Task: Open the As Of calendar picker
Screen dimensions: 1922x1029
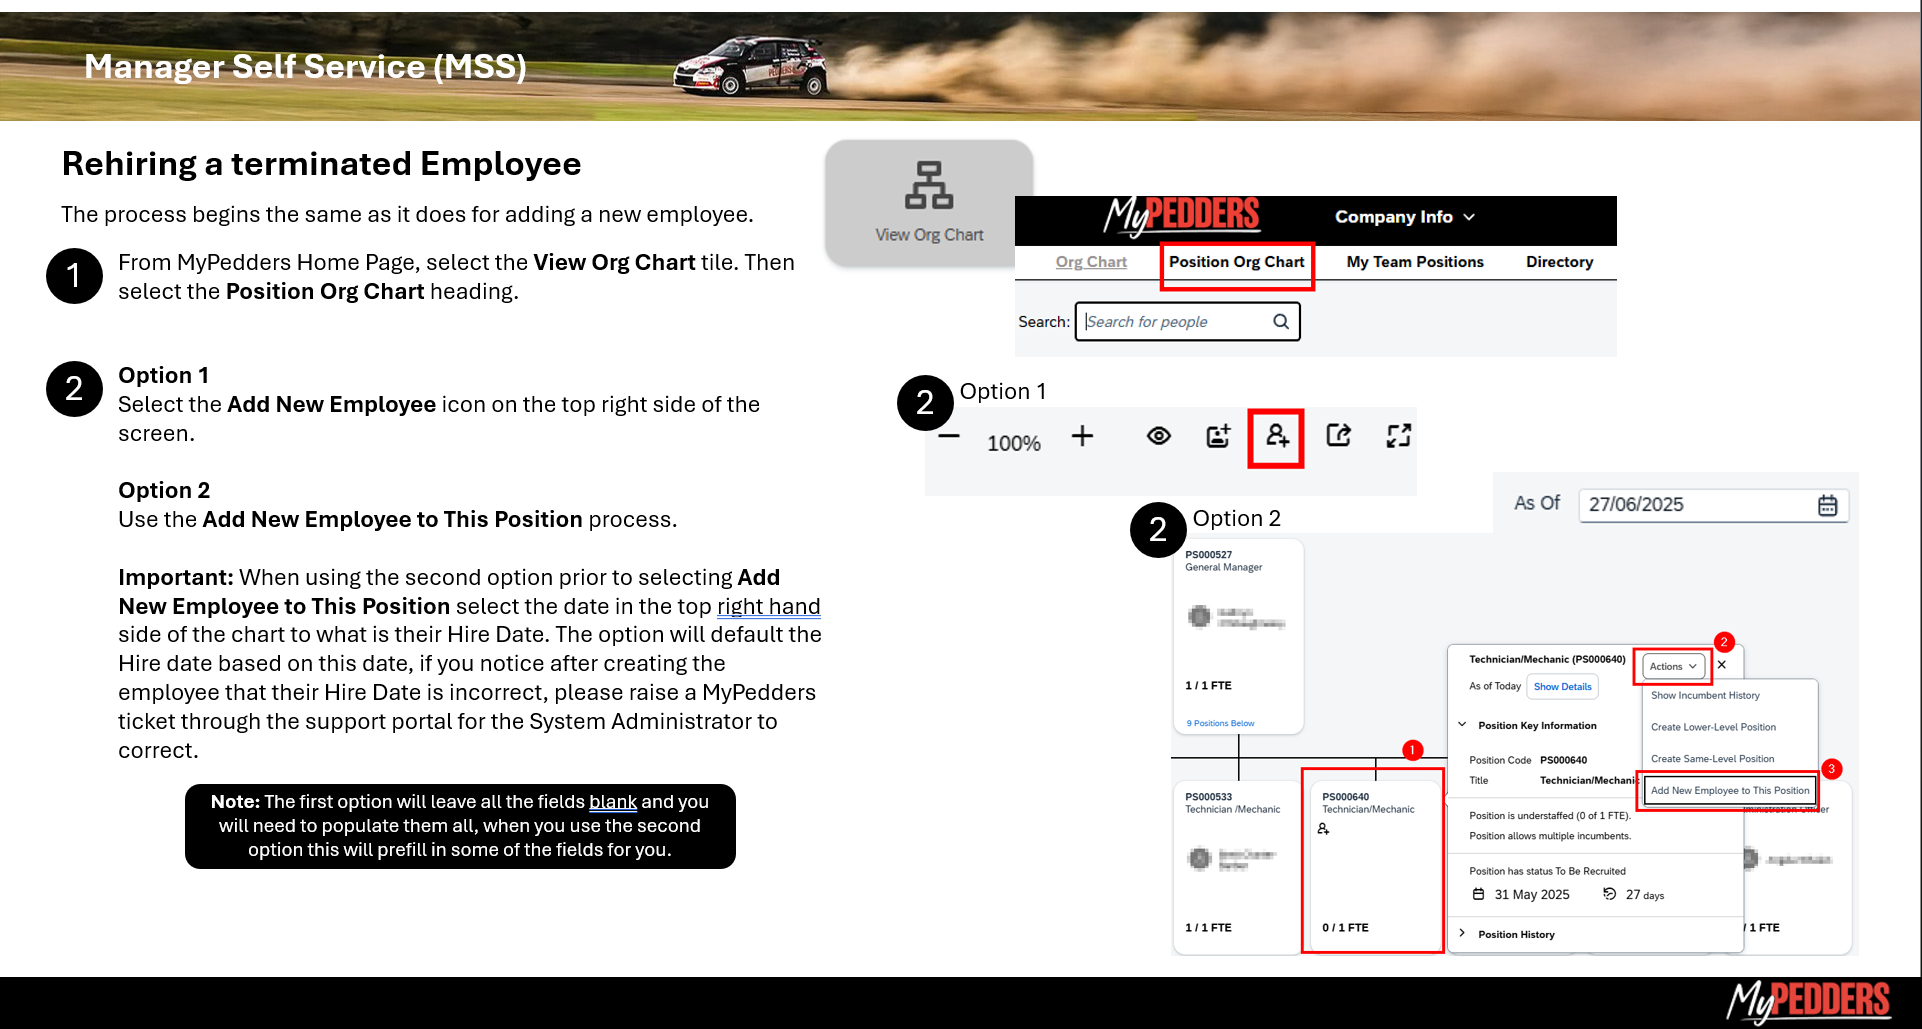Action: 1828,505
